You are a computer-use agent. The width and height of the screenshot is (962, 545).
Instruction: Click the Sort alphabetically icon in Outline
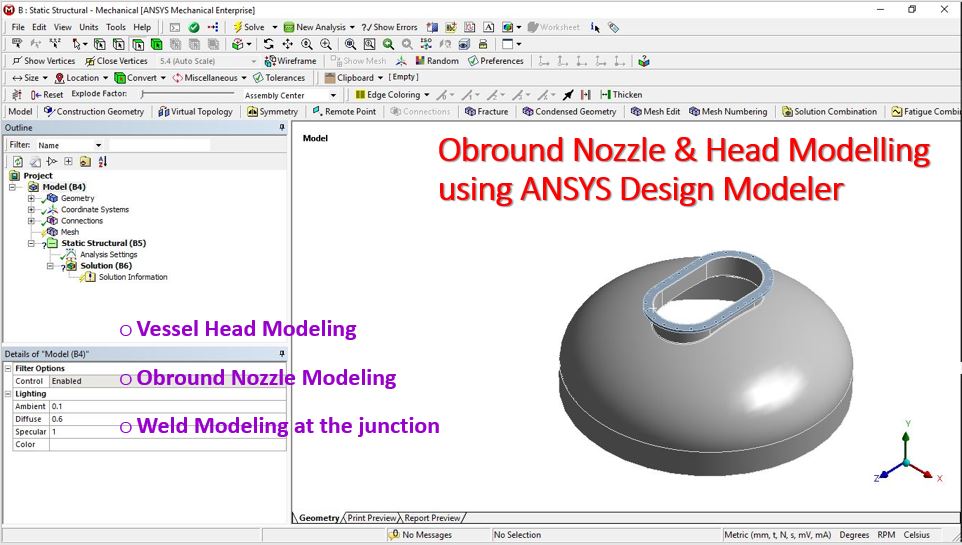[x=102, y=161]
